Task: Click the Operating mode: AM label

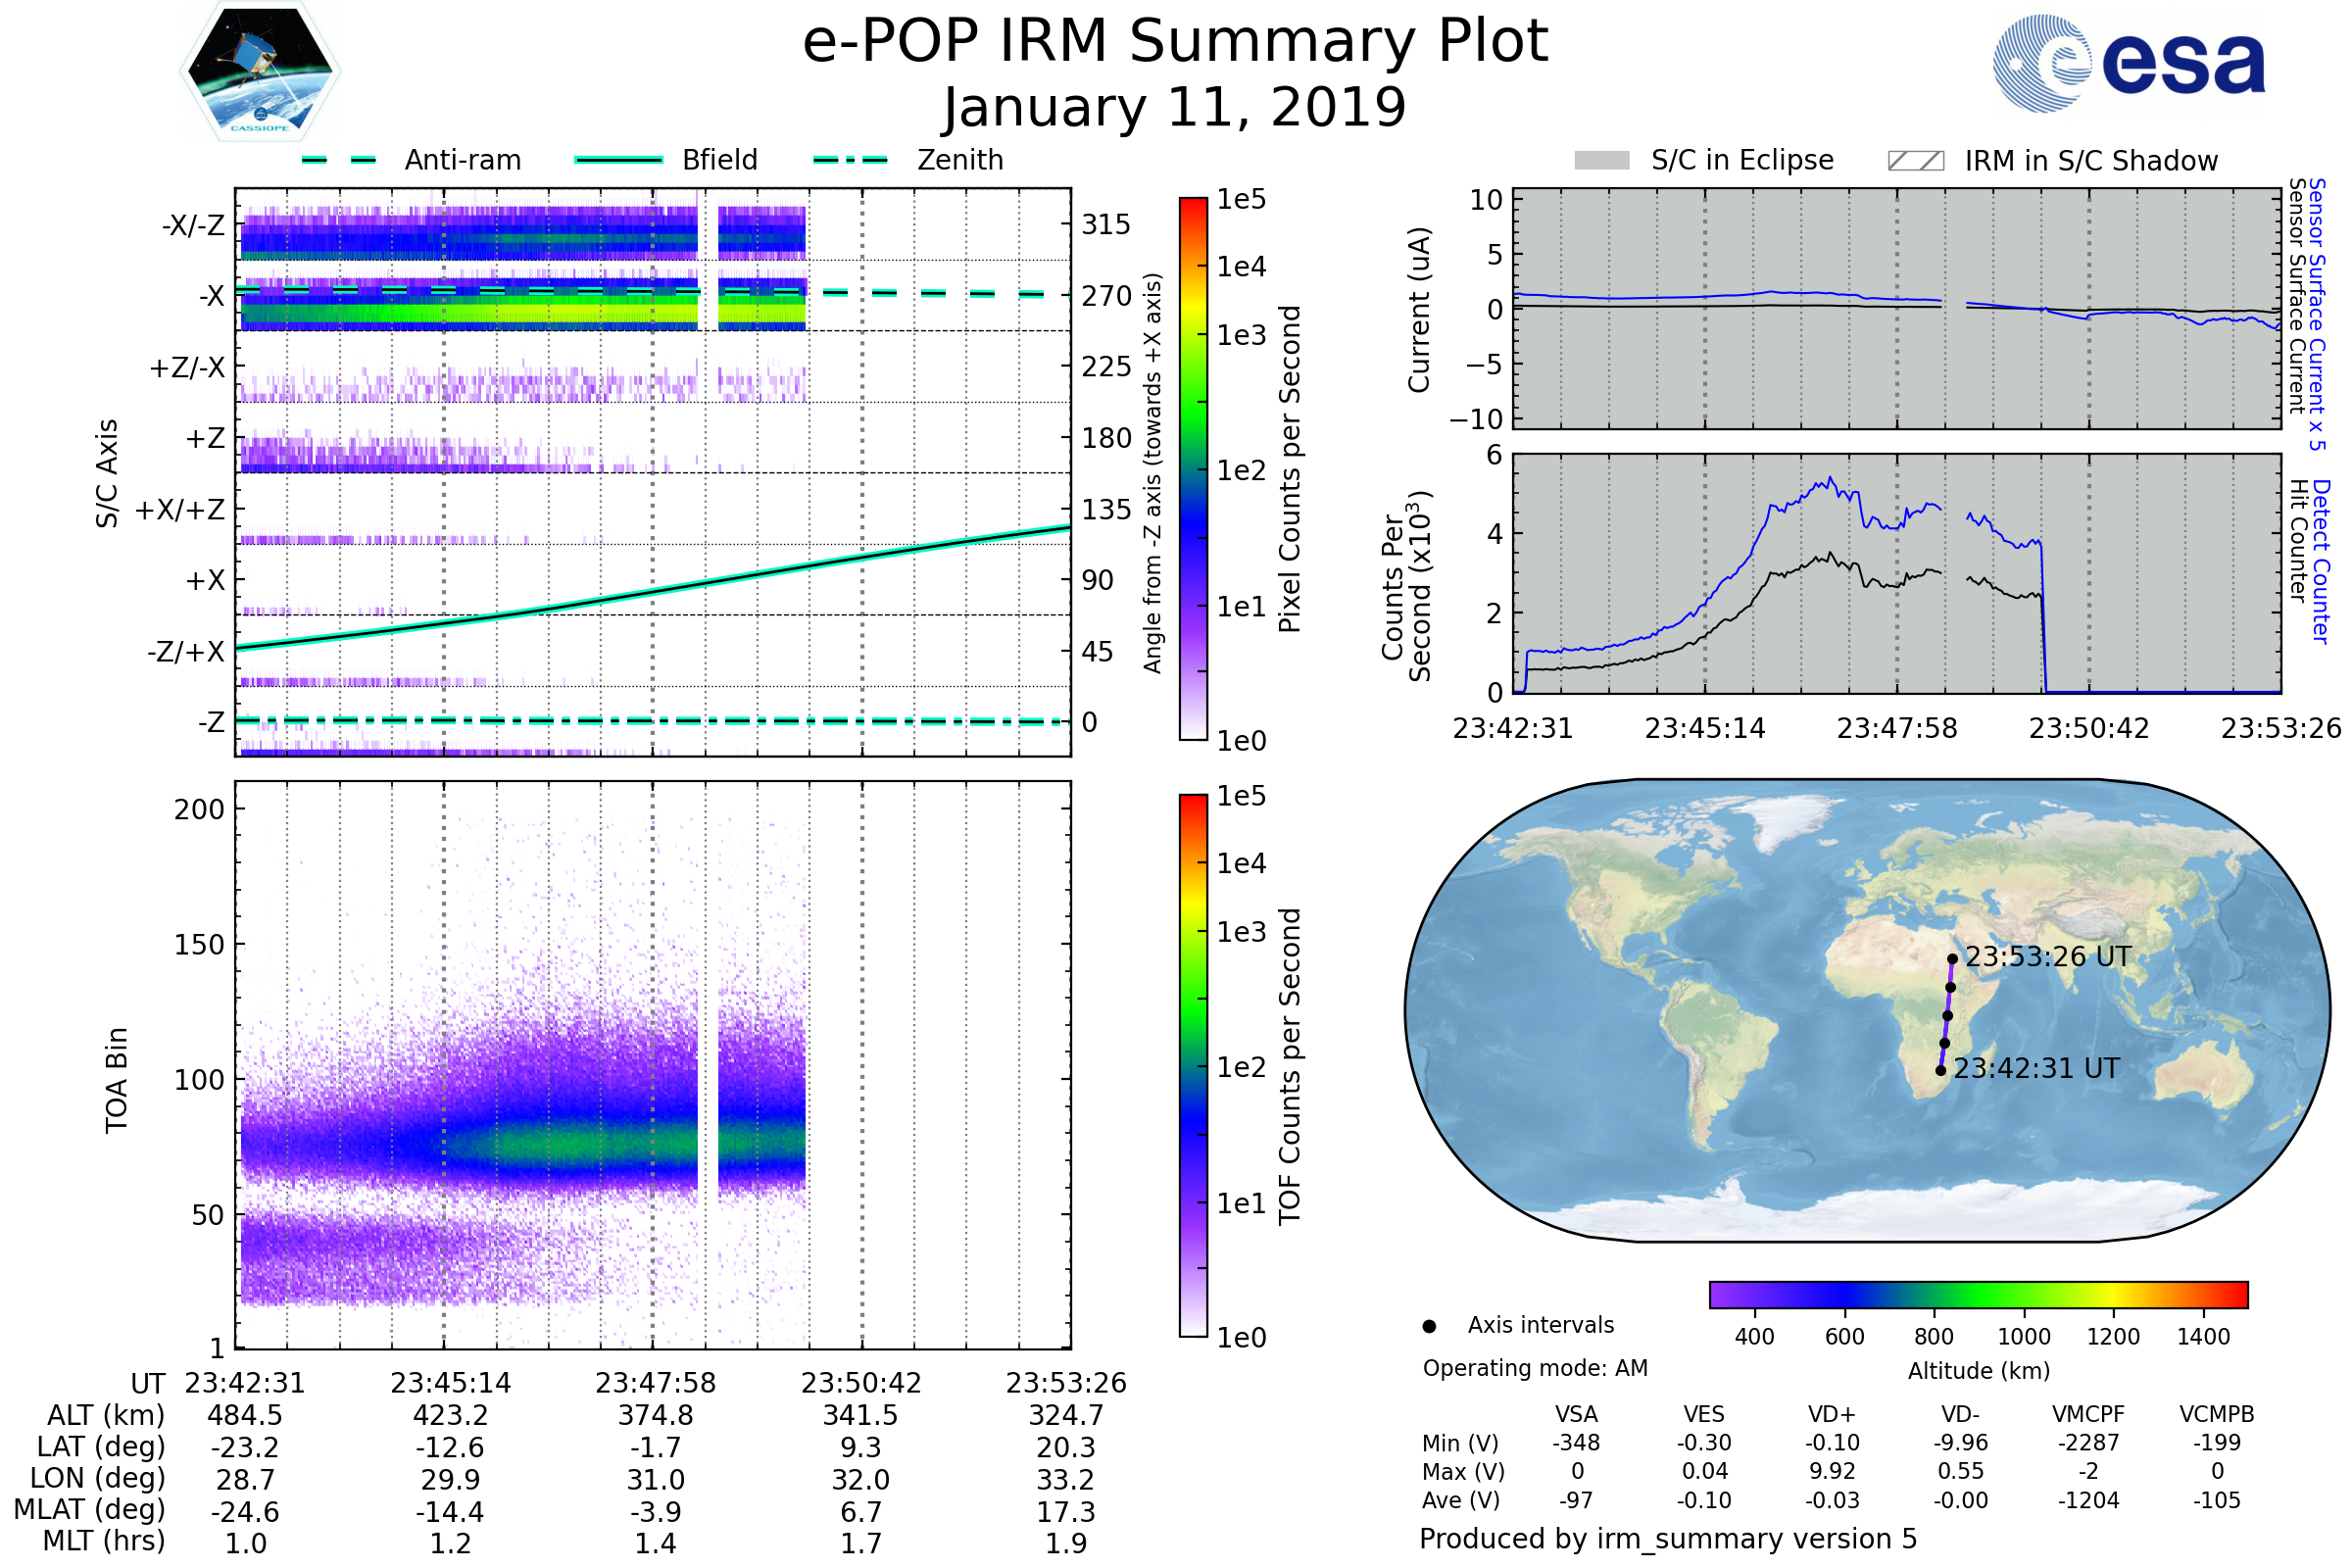Action: pos(1535,1368)
